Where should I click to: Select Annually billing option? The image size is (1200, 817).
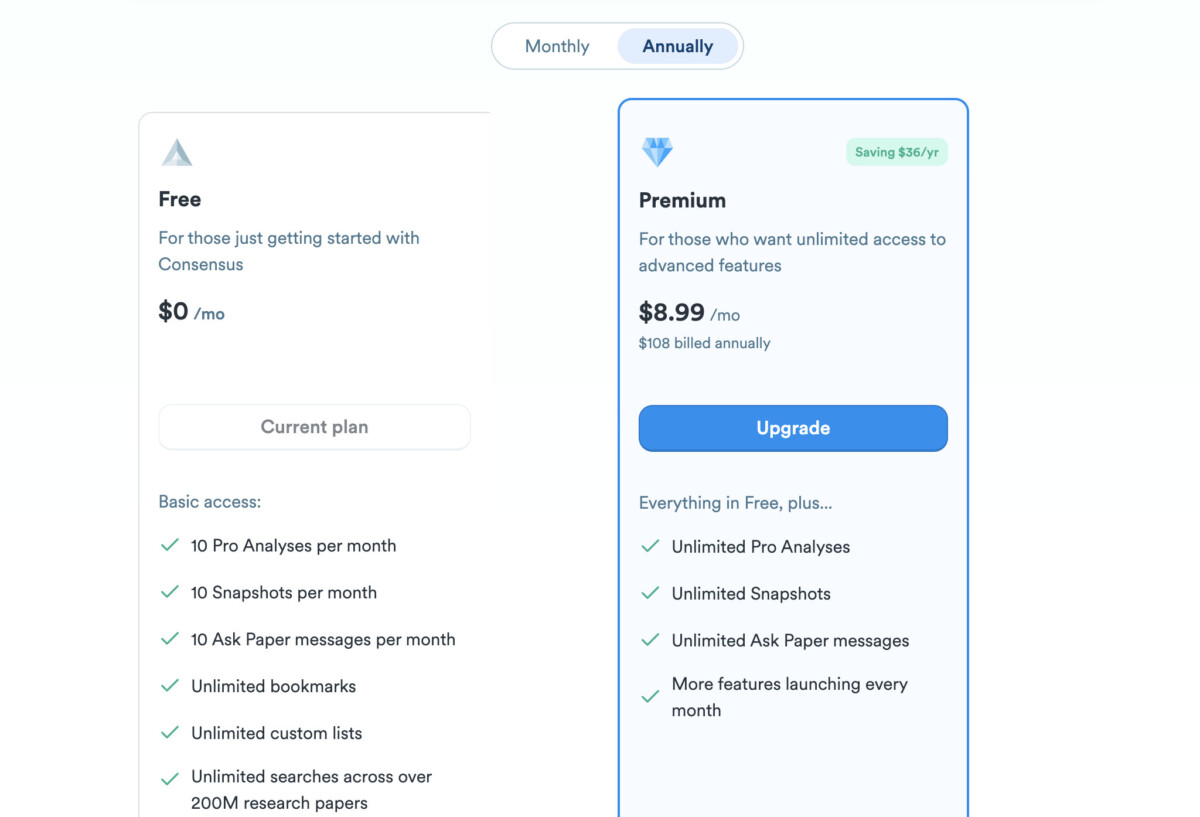(678, 46)
